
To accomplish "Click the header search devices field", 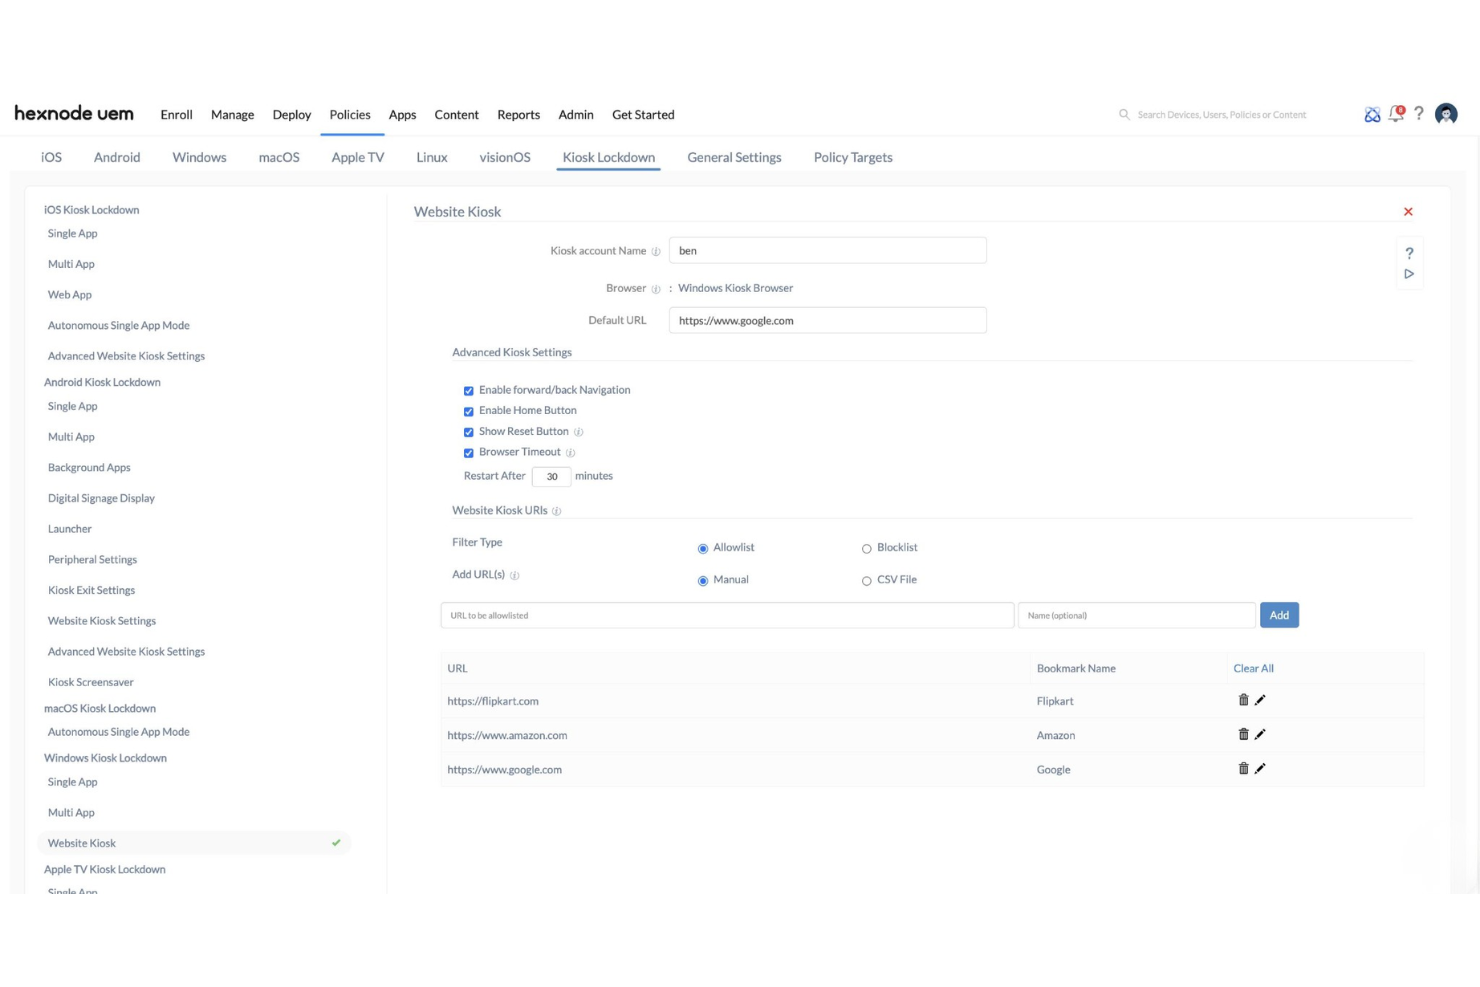I will tap(1221, 115).
